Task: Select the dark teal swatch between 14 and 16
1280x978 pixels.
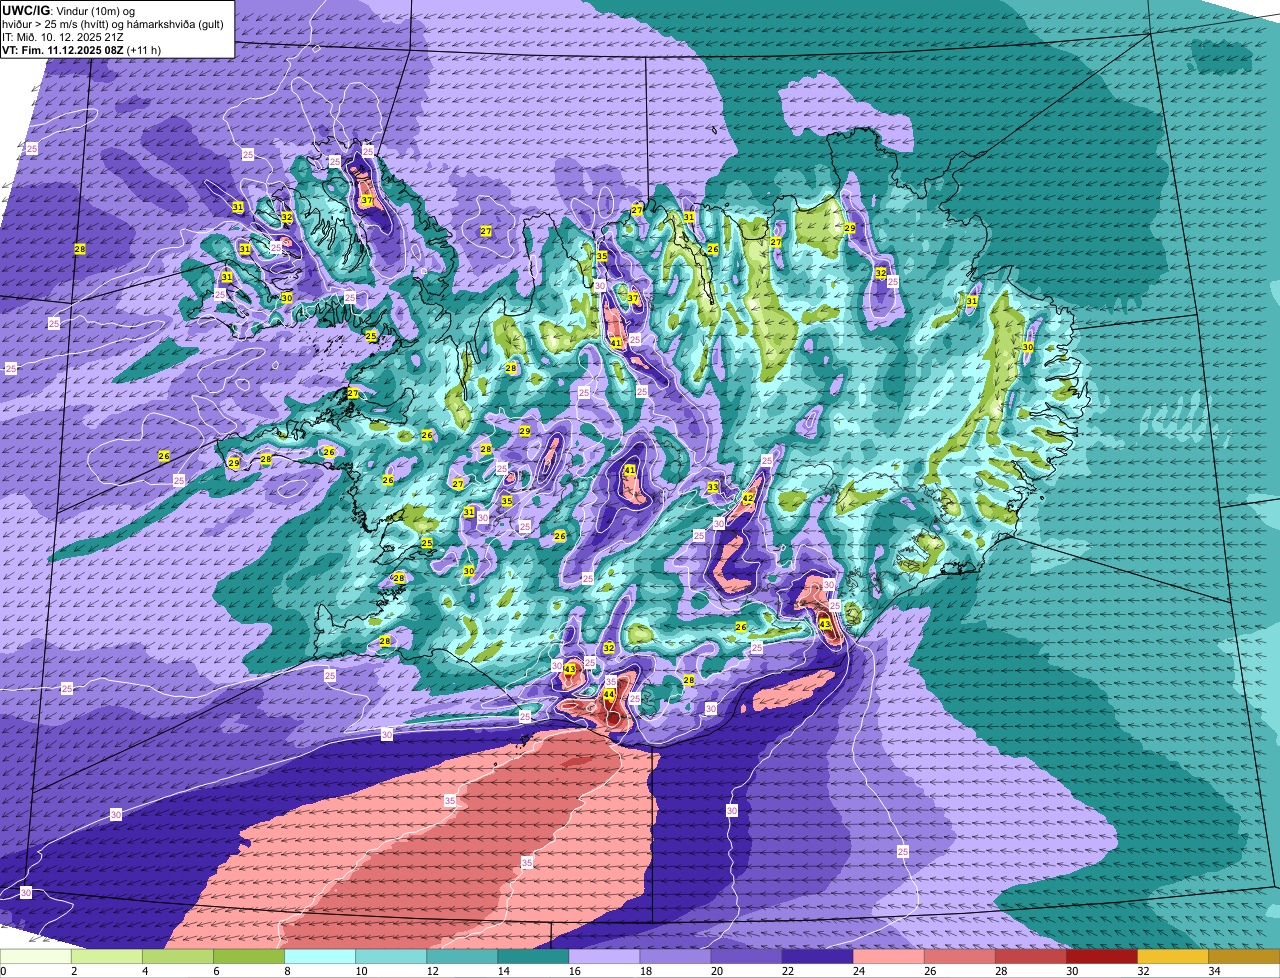Action: [x=533, y=956]
